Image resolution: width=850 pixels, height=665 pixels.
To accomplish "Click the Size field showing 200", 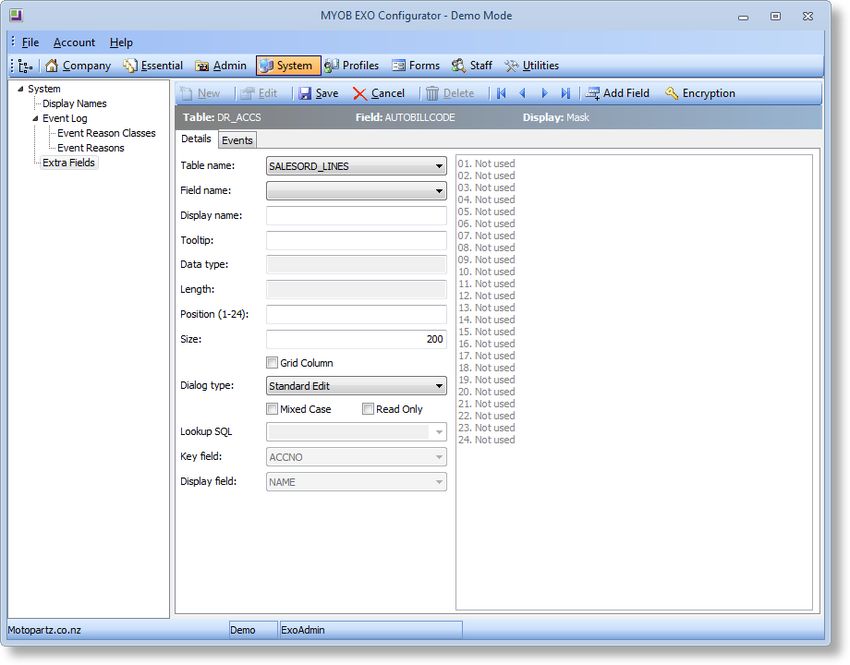I will 356,339.
